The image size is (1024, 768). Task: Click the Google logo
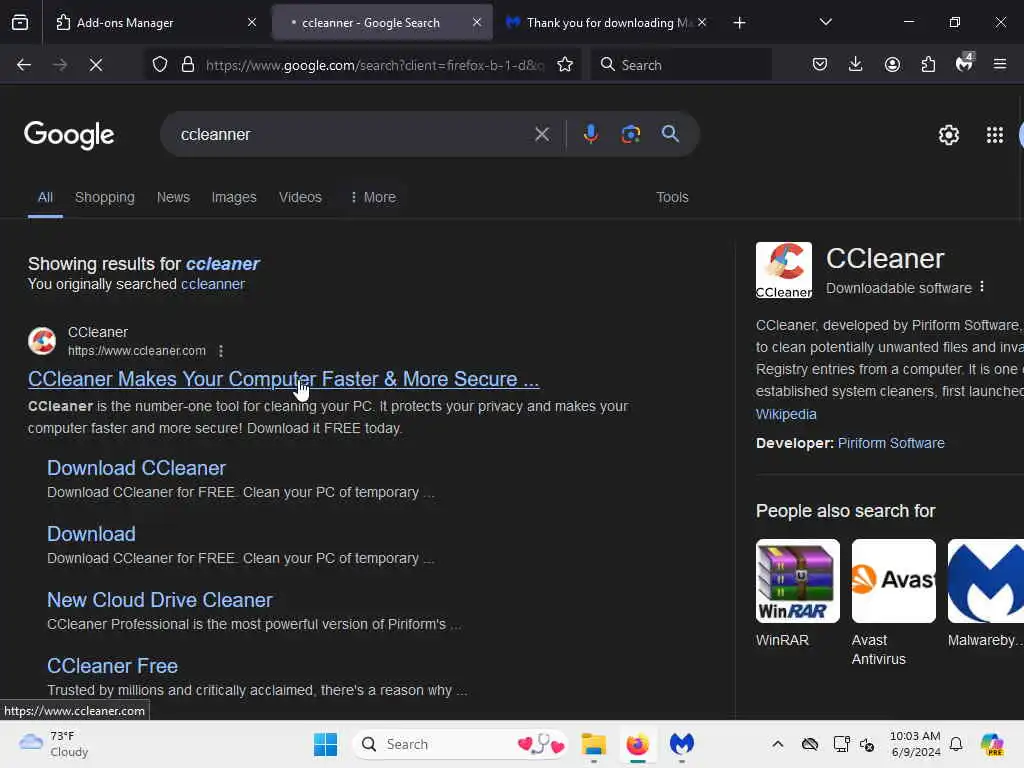click(x=69, y=135)
